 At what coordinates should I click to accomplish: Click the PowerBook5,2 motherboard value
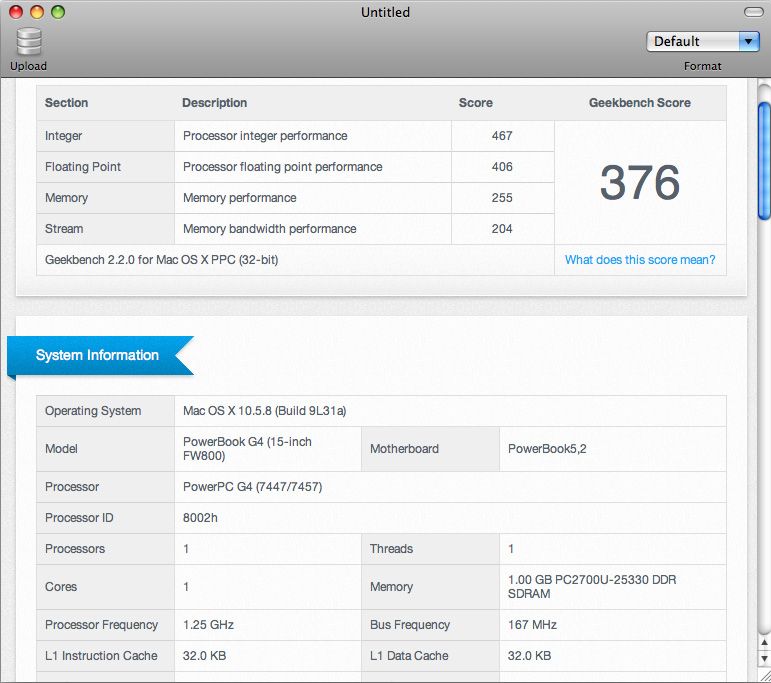pyautogui.click(x=547, y=449)
